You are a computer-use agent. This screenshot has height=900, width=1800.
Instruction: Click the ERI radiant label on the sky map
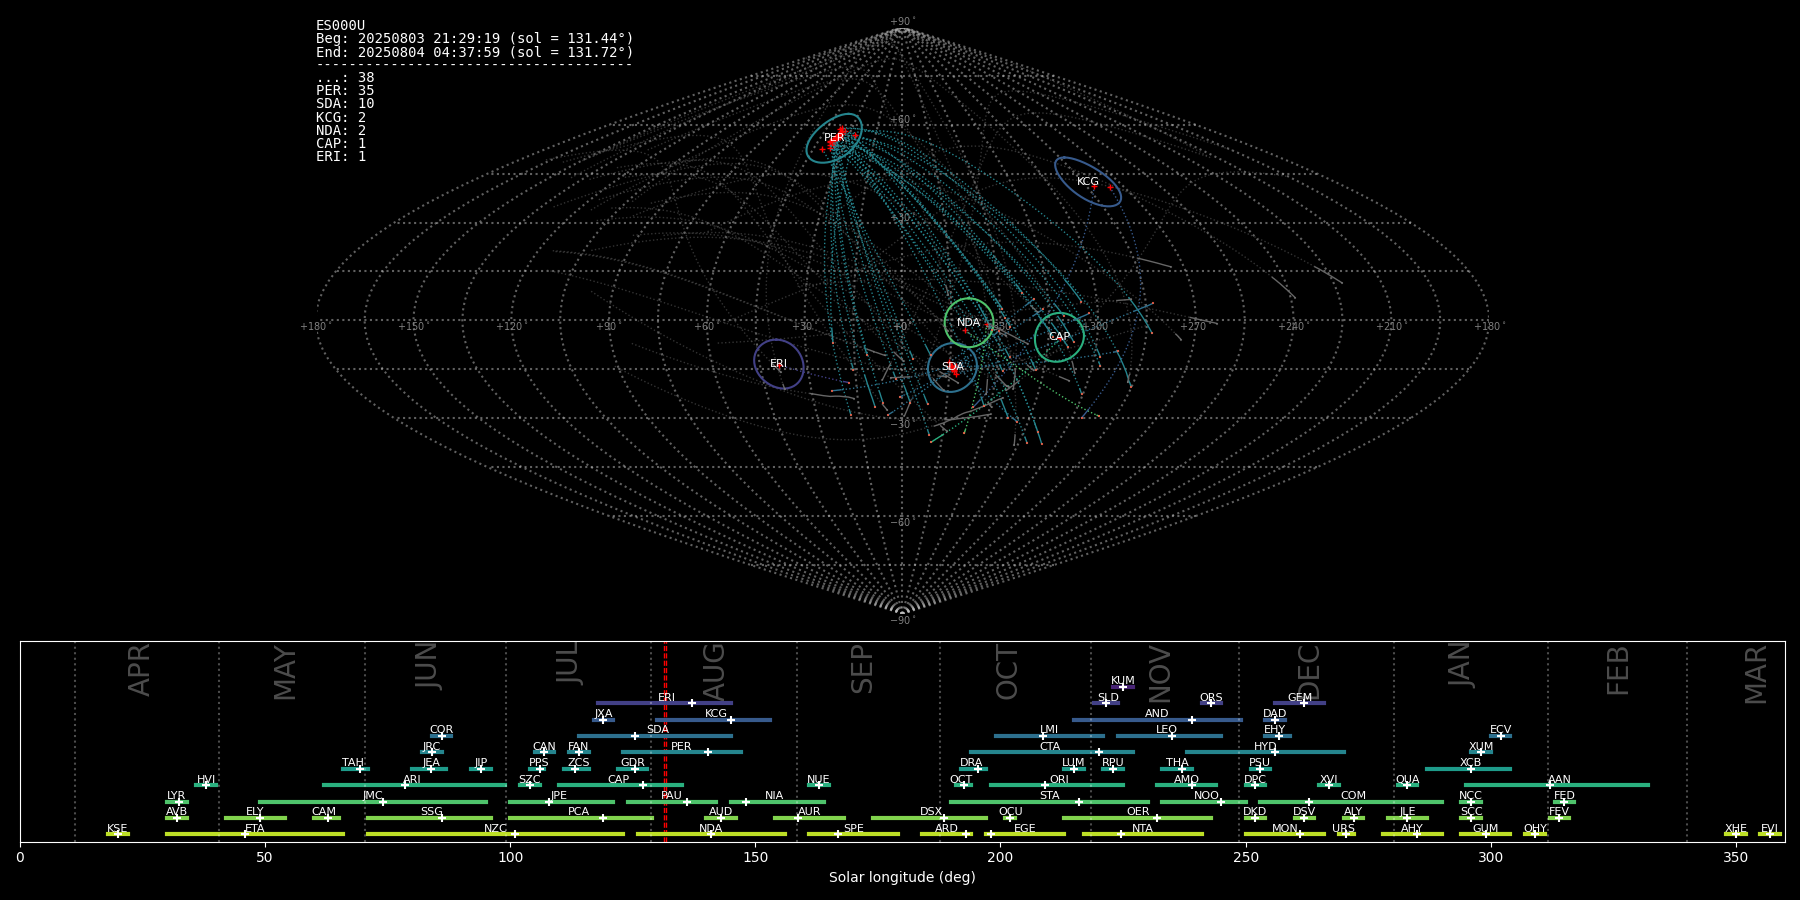778,364
